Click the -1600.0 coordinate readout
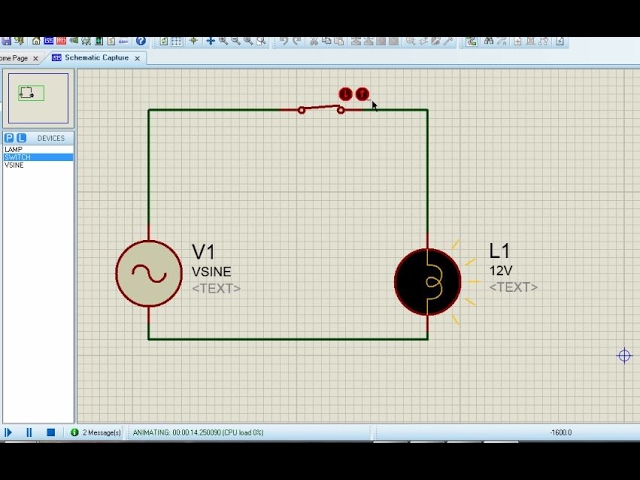This screenshot has width=640, height=480. (561, 432)
